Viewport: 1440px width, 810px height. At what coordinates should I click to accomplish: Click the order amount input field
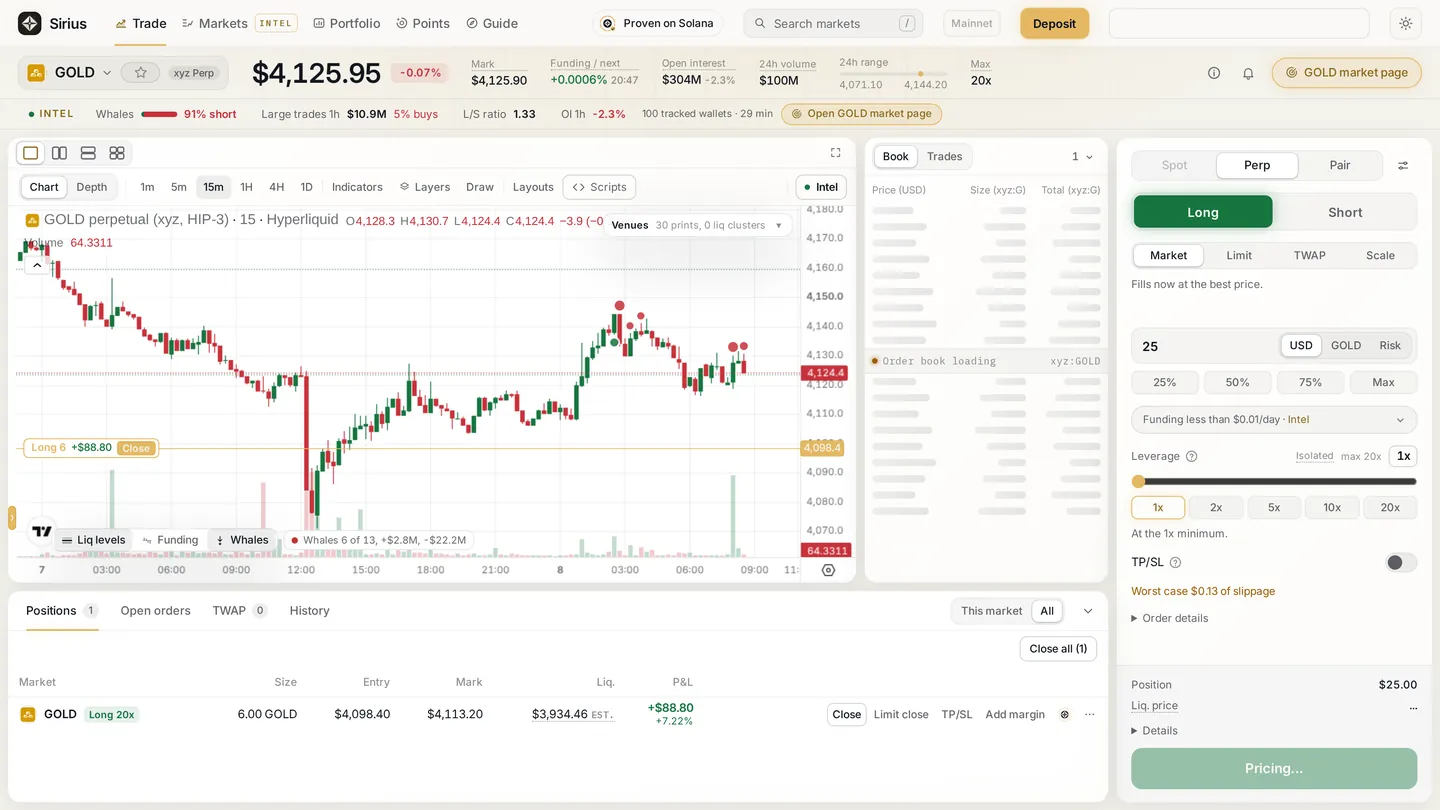[1207, 346]
